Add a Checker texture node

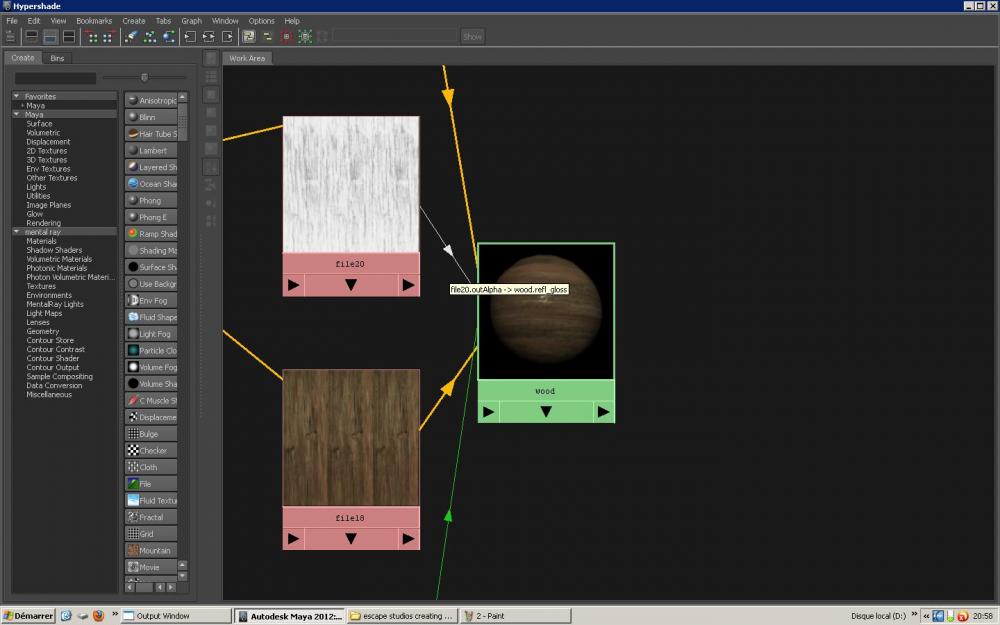[150, 451]
